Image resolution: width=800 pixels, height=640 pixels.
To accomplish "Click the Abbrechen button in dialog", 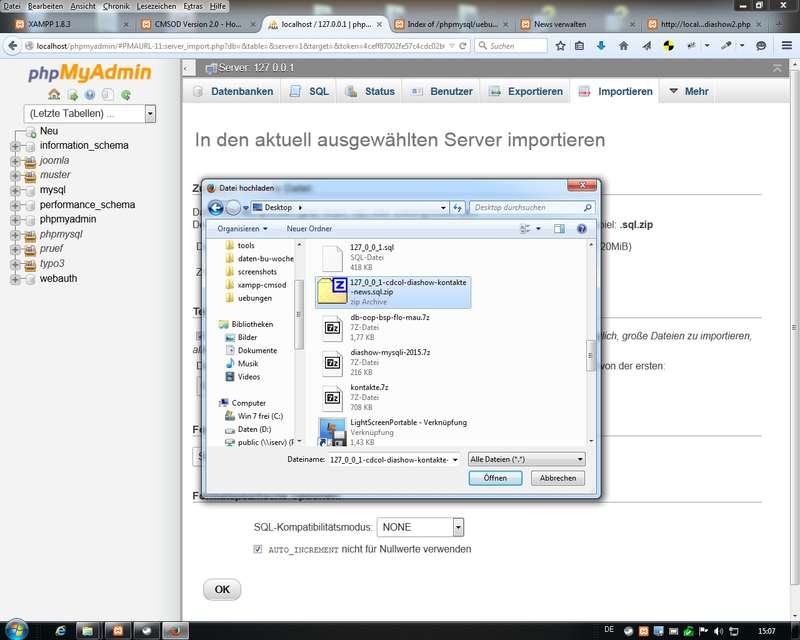I will pyautogui.click(x=557, y=479).
